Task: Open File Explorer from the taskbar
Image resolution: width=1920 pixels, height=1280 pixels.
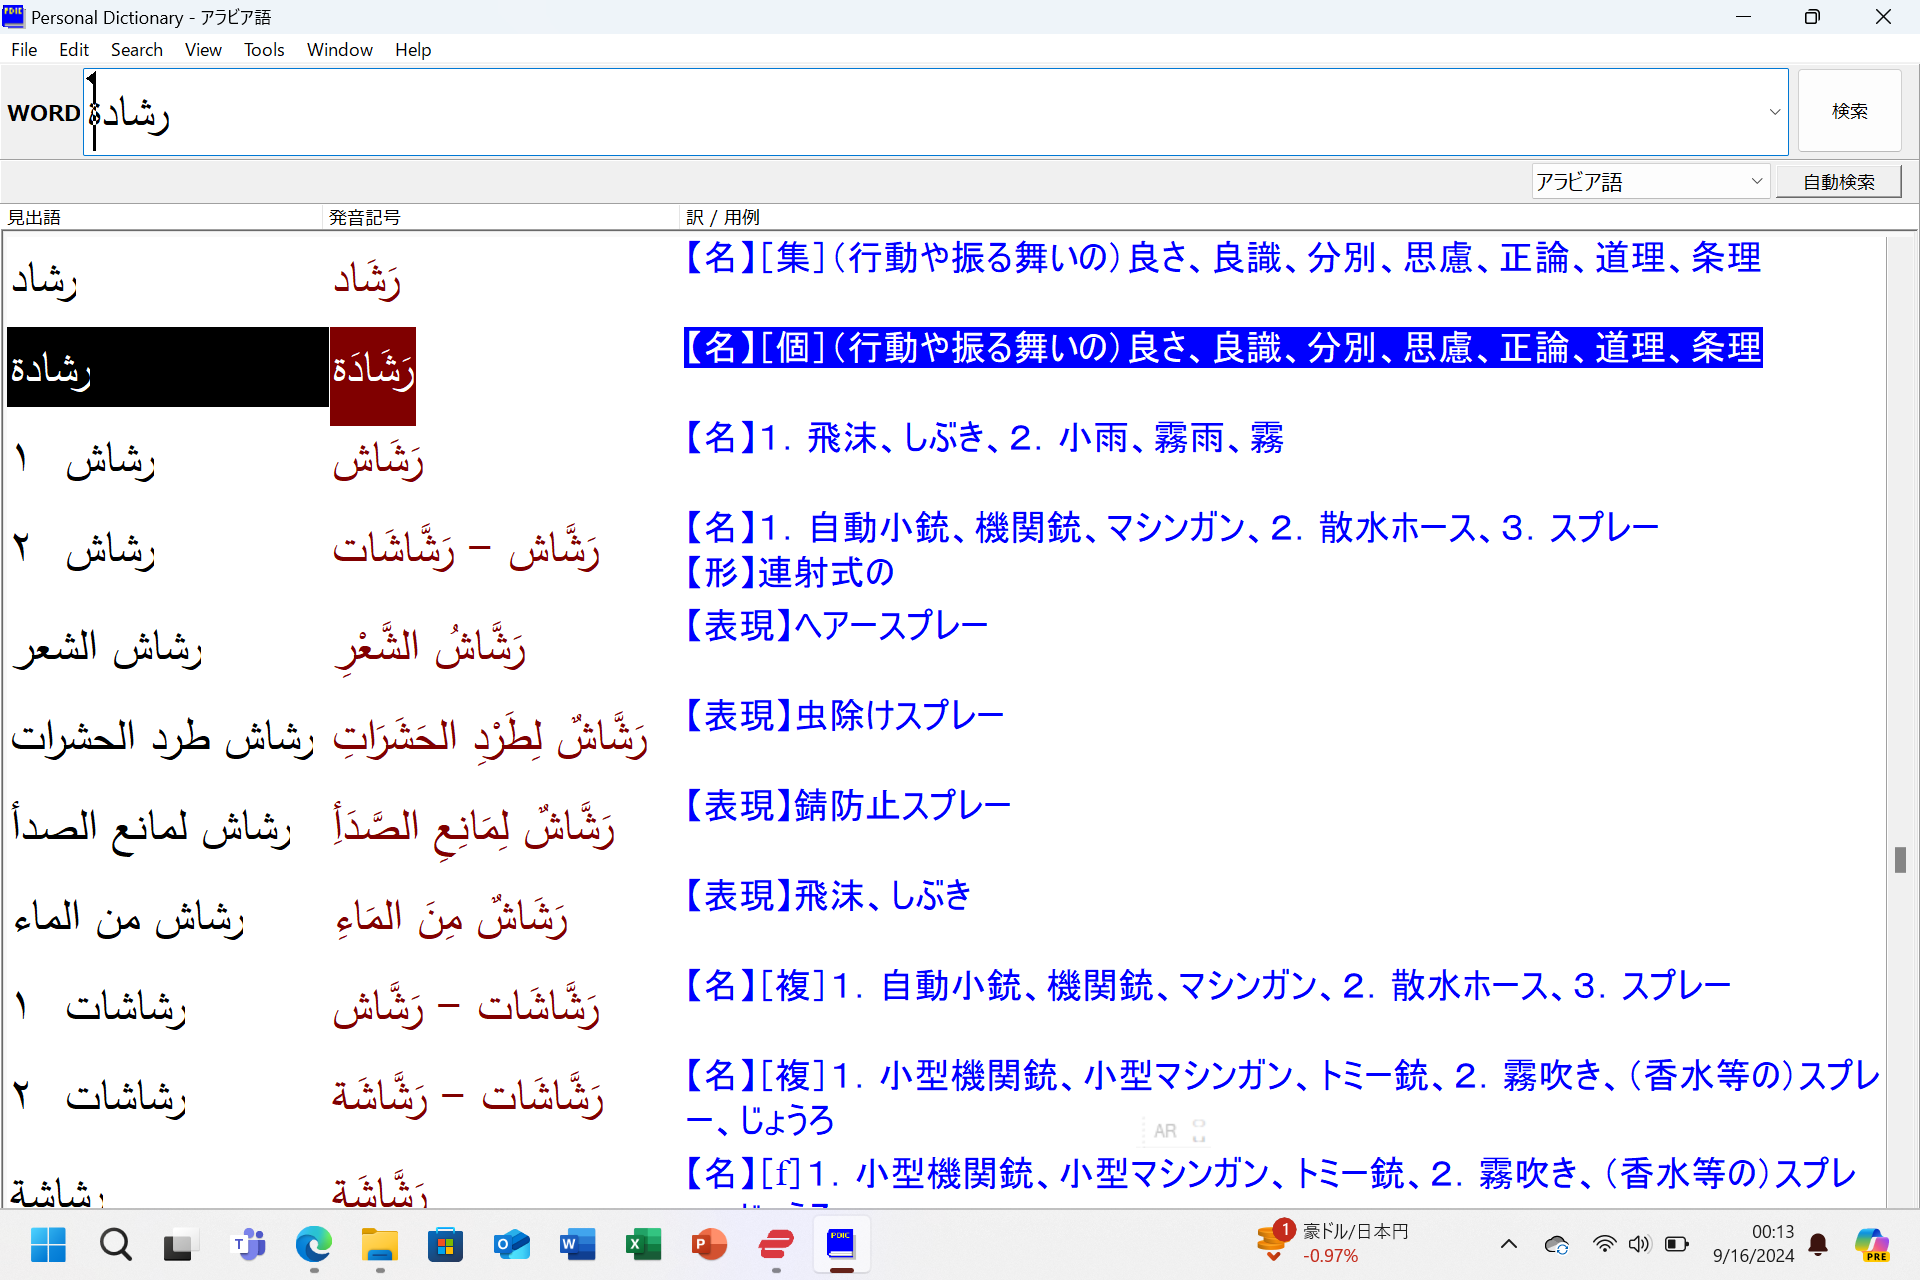Action: click(x=379, y=1245)
